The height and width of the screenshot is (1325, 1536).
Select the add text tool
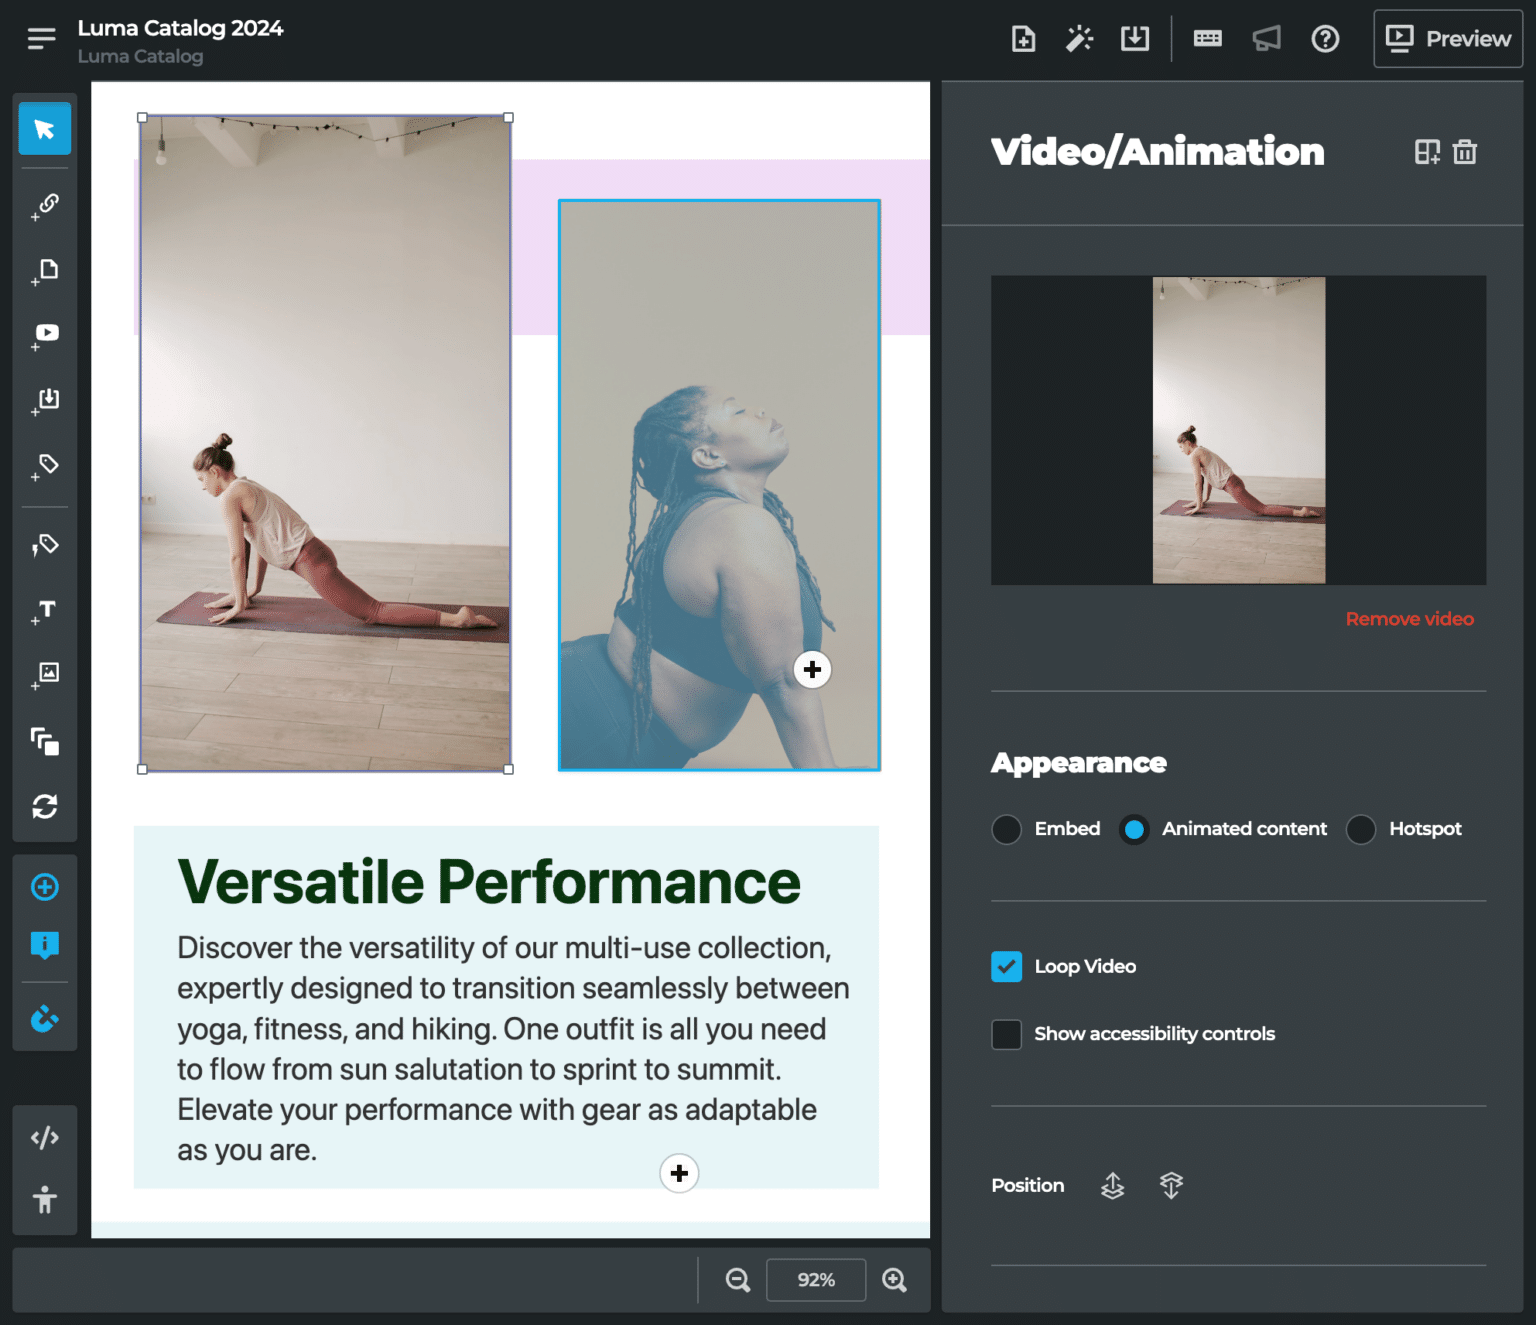click(44, 610)
